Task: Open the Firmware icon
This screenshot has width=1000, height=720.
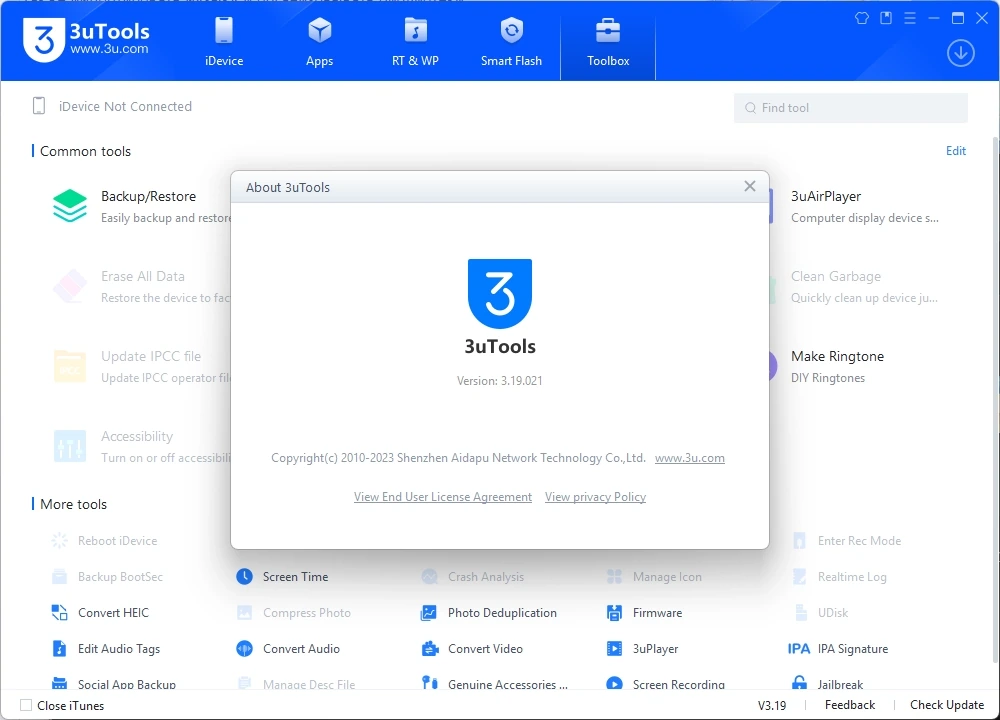Action: [x=614, y=613]
